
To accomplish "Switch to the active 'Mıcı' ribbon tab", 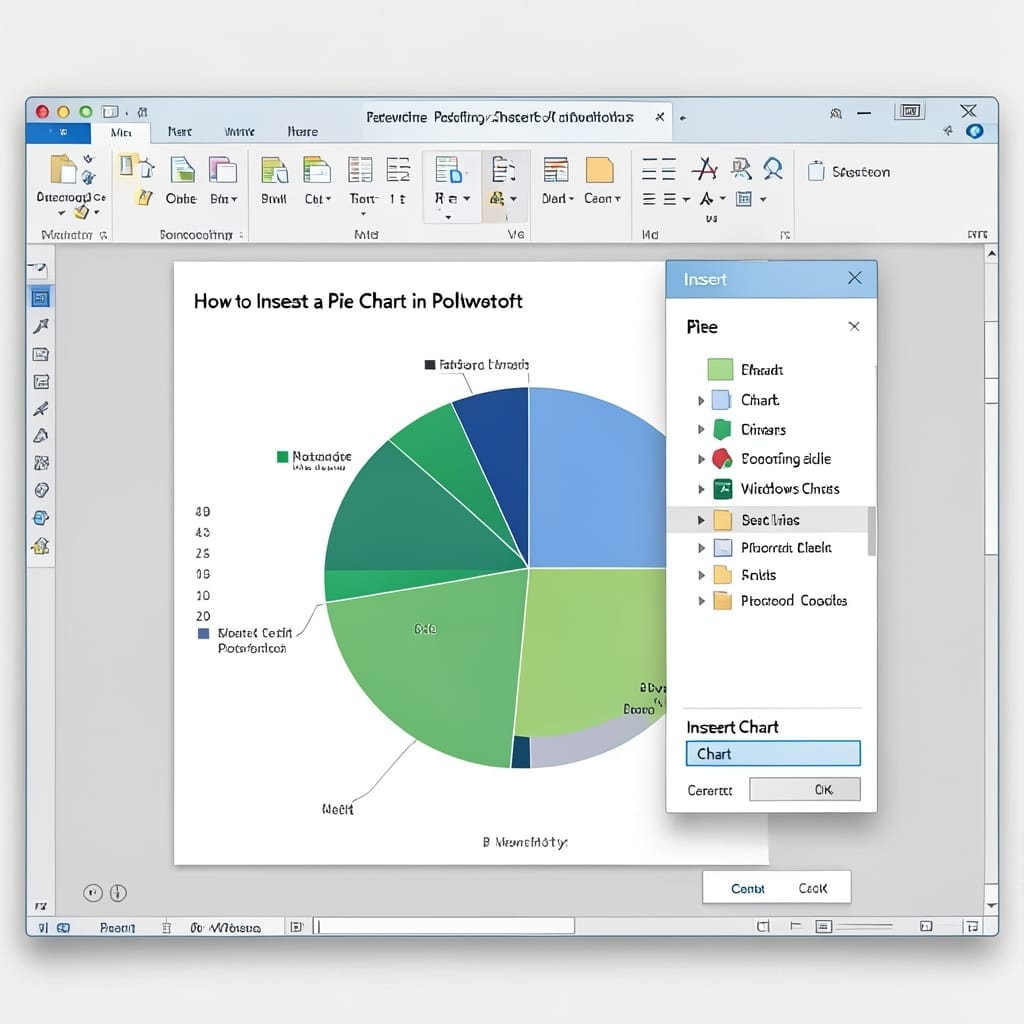I will pyautogui.click(x=121, y=132).
